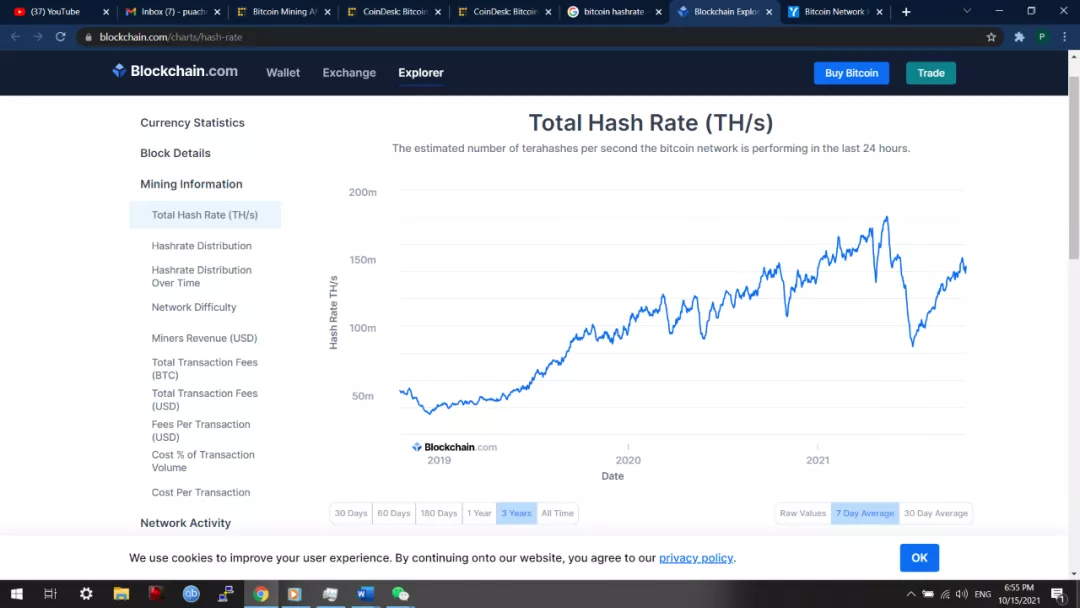Expand the Block Details section

coord(175,153)
